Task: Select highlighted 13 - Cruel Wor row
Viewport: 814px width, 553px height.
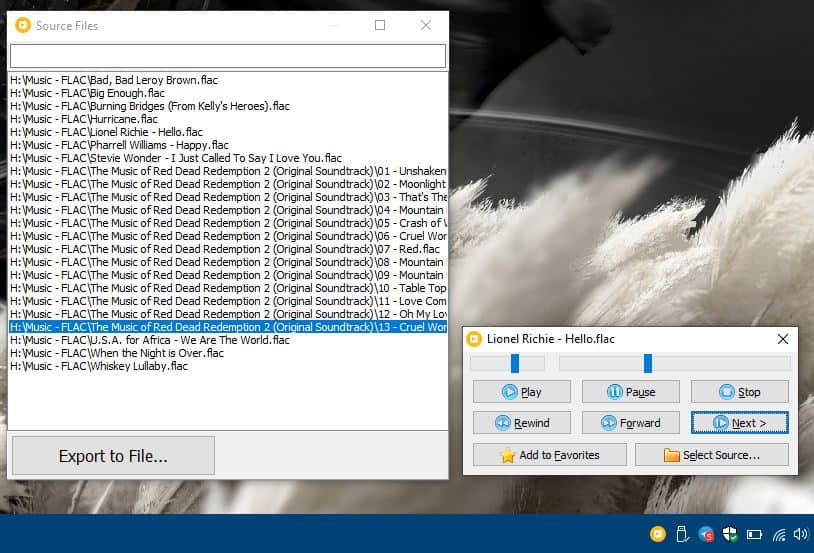Action: [228, 327]
